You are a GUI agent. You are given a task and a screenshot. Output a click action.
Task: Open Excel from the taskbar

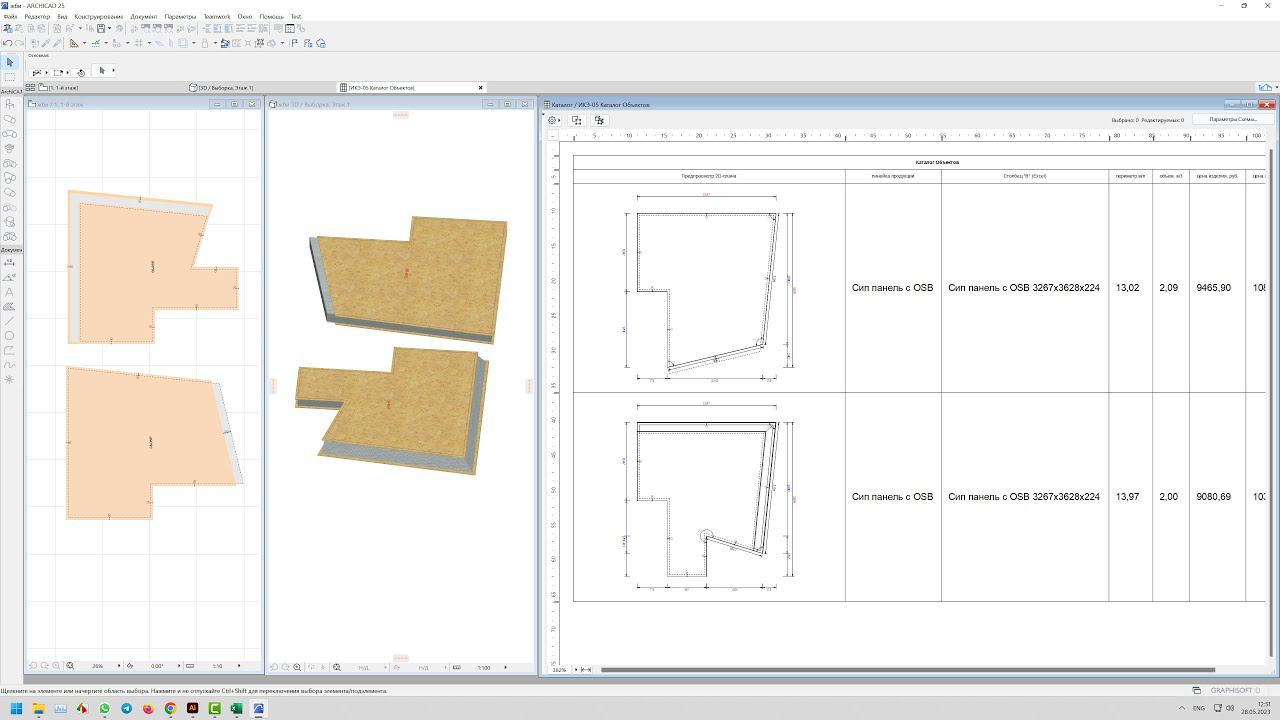236,709
